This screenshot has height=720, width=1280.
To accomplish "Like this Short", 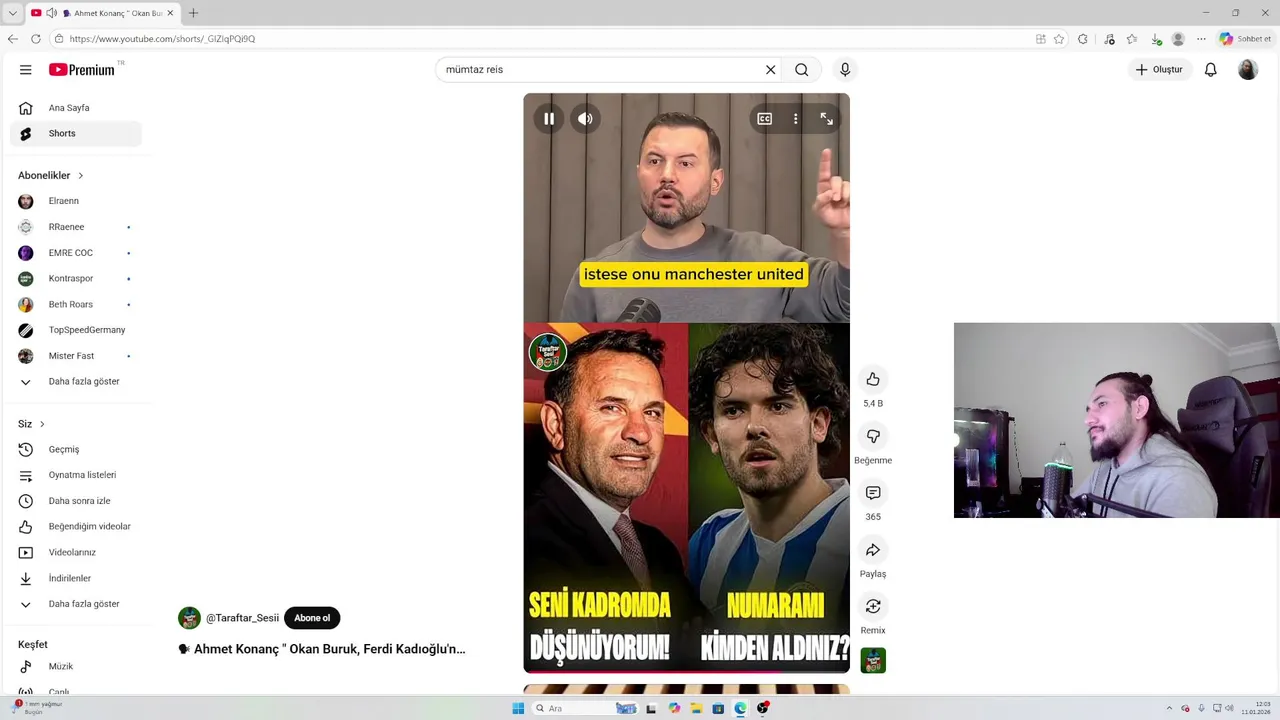I will click(873, 379).
